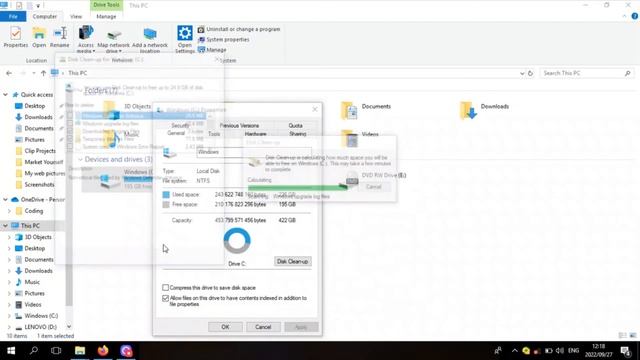Expand Windows (C:) in the navigation tree
This screenshot has width=640, height=360.
[x=9, y=316]
